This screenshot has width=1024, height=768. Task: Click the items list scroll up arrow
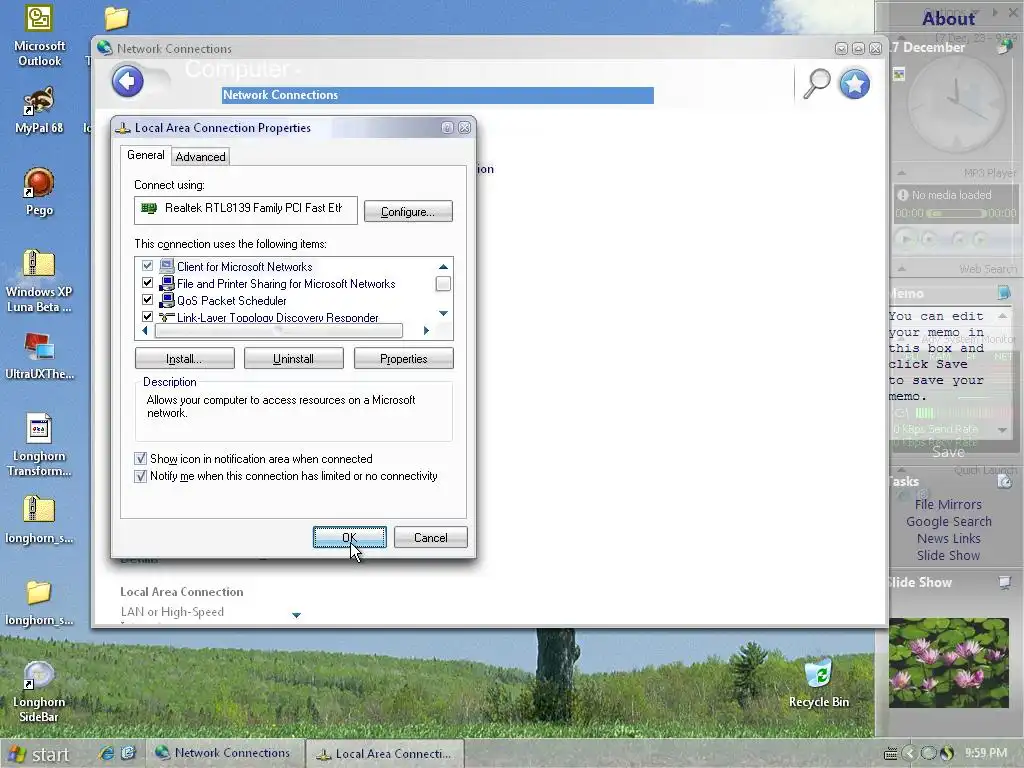[443, 266]
